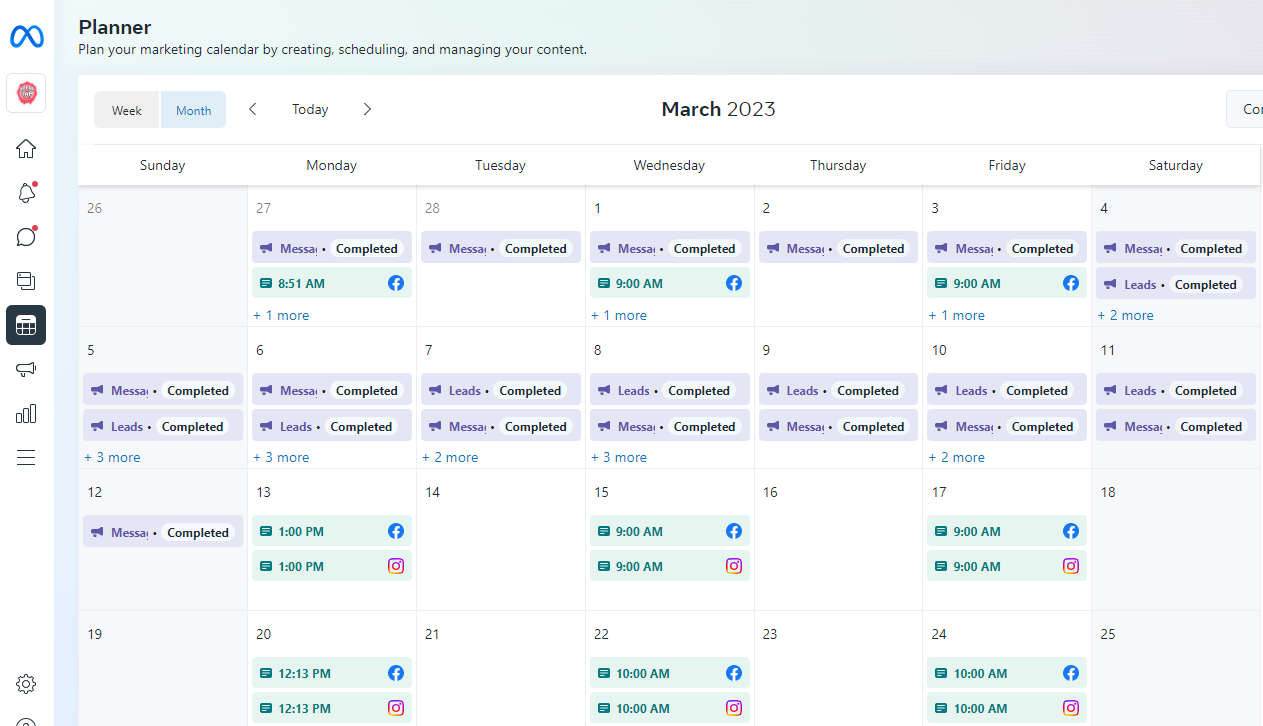Open the Ads megaphone icon in sidebar
Screen dimensions: 1263x726
click(x=26, y=369)
